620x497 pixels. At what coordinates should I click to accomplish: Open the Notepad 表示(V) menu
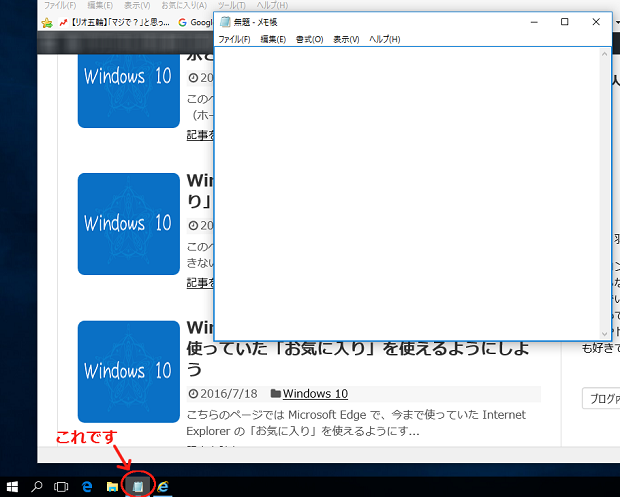tap(346, 39)
